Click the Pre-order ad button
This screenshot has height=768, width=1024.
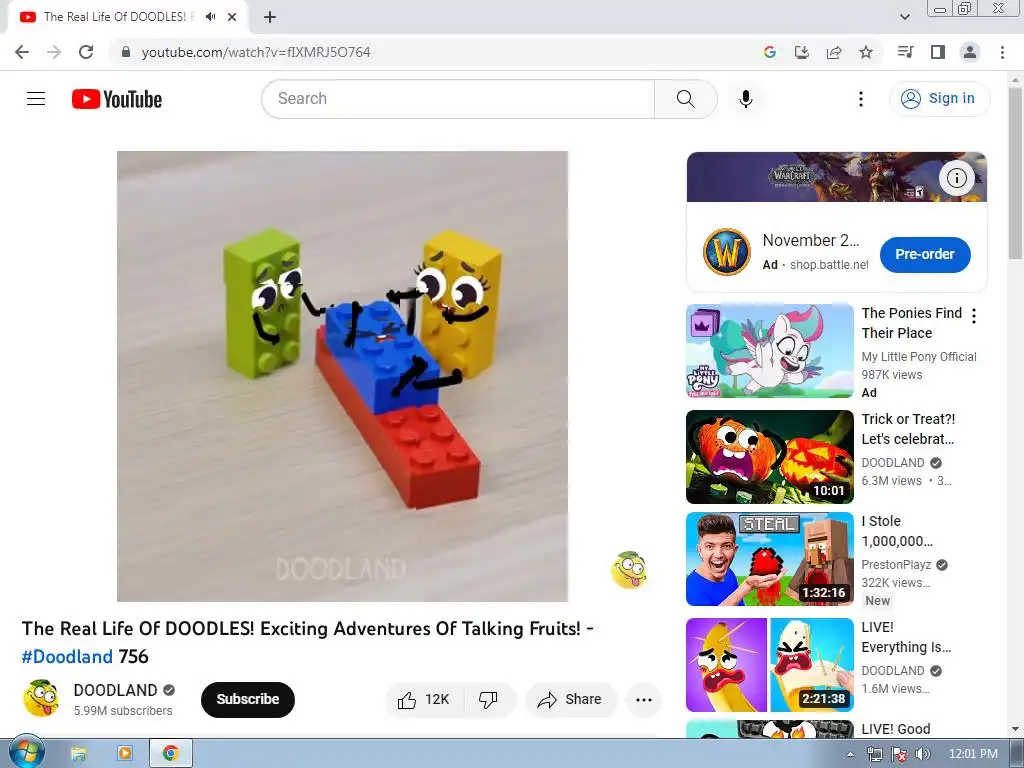[925, 255]
